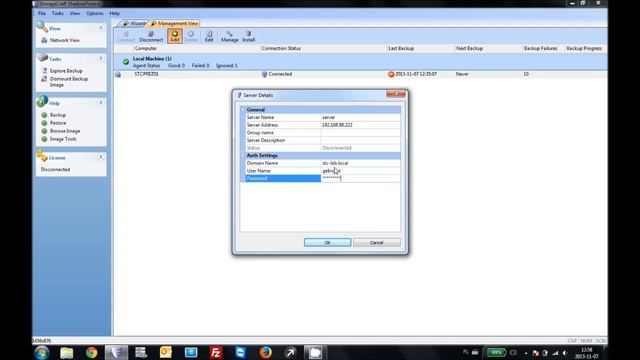Click the Server Name value field
Image resolution: width=640 pixels, height=360 pixels.
[360, 117]
